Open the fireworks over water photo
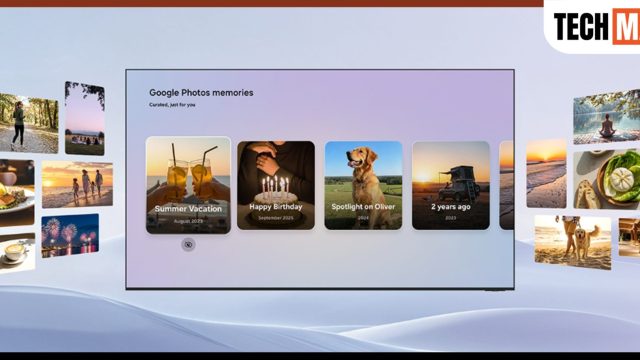Viewport: 640px width, 360px height. pyautogui.click(x=70, y=236)
